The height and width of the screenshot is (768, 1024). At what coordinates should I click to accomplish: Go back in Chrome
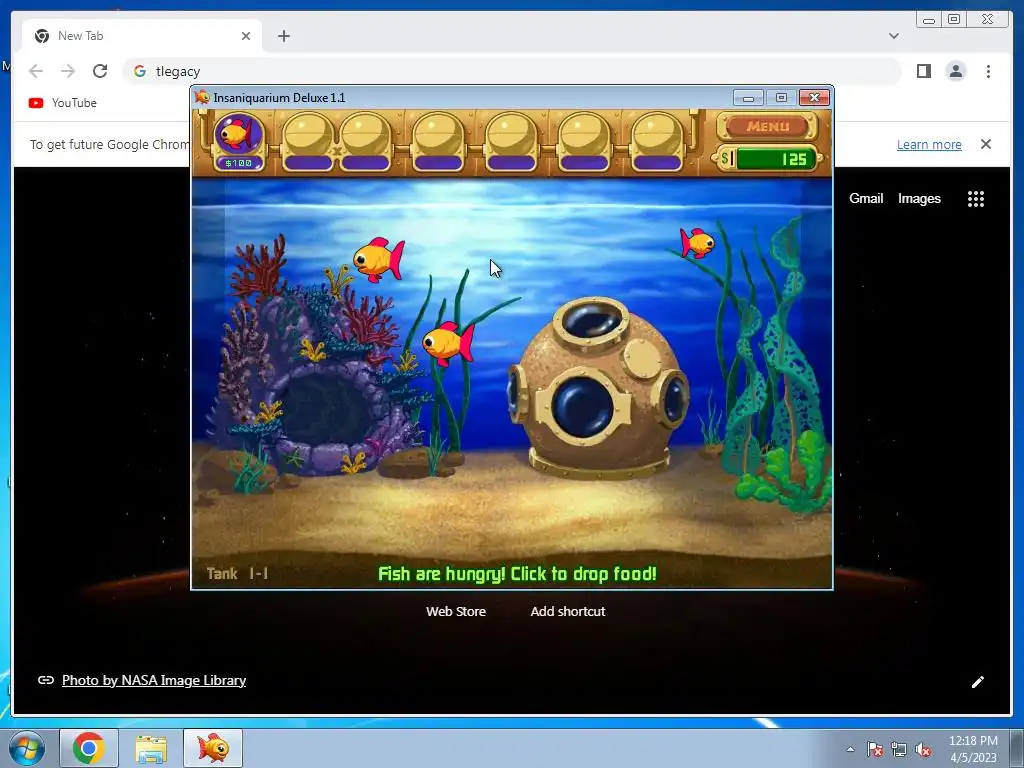[36, 71]
